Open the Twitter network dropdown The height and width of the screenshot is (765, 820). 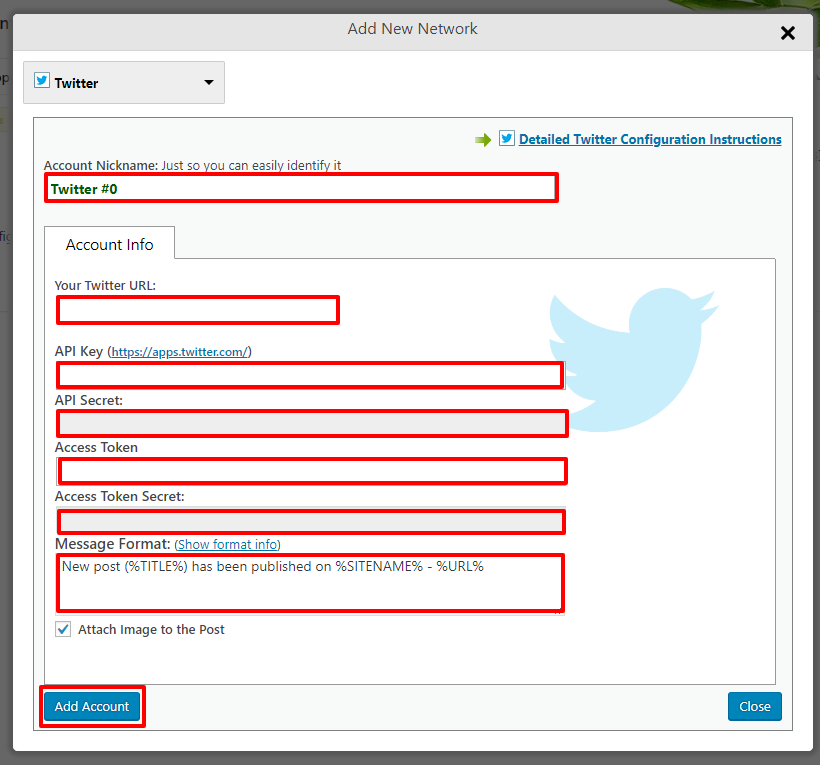[x=124, y=83]
